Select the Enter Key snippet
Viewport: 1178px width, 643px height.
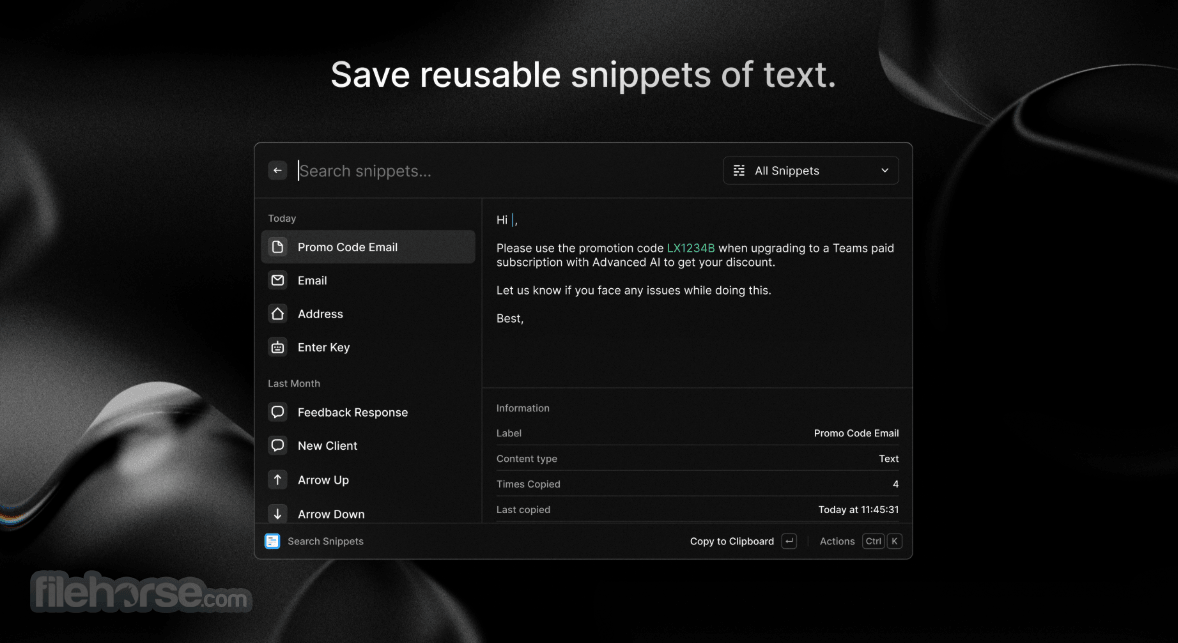[x=368, y=347]
